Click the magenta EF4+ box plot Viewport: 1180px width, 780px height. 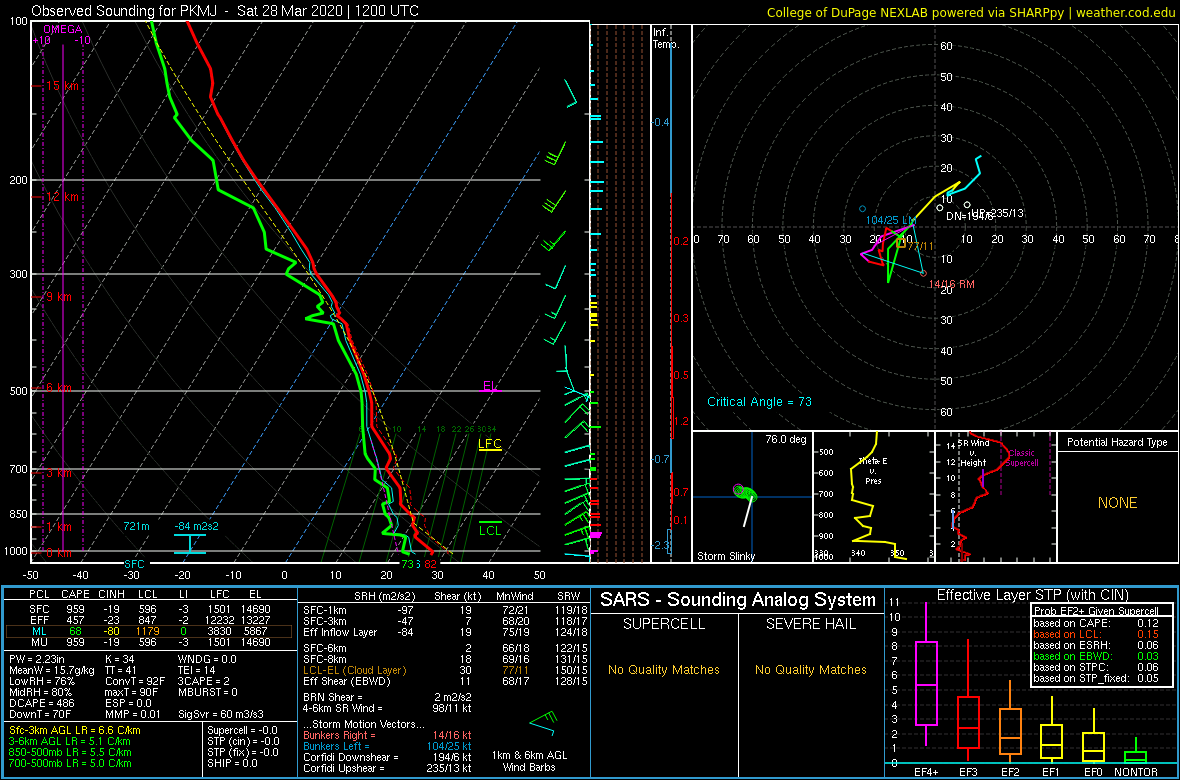tap(926, 684)
